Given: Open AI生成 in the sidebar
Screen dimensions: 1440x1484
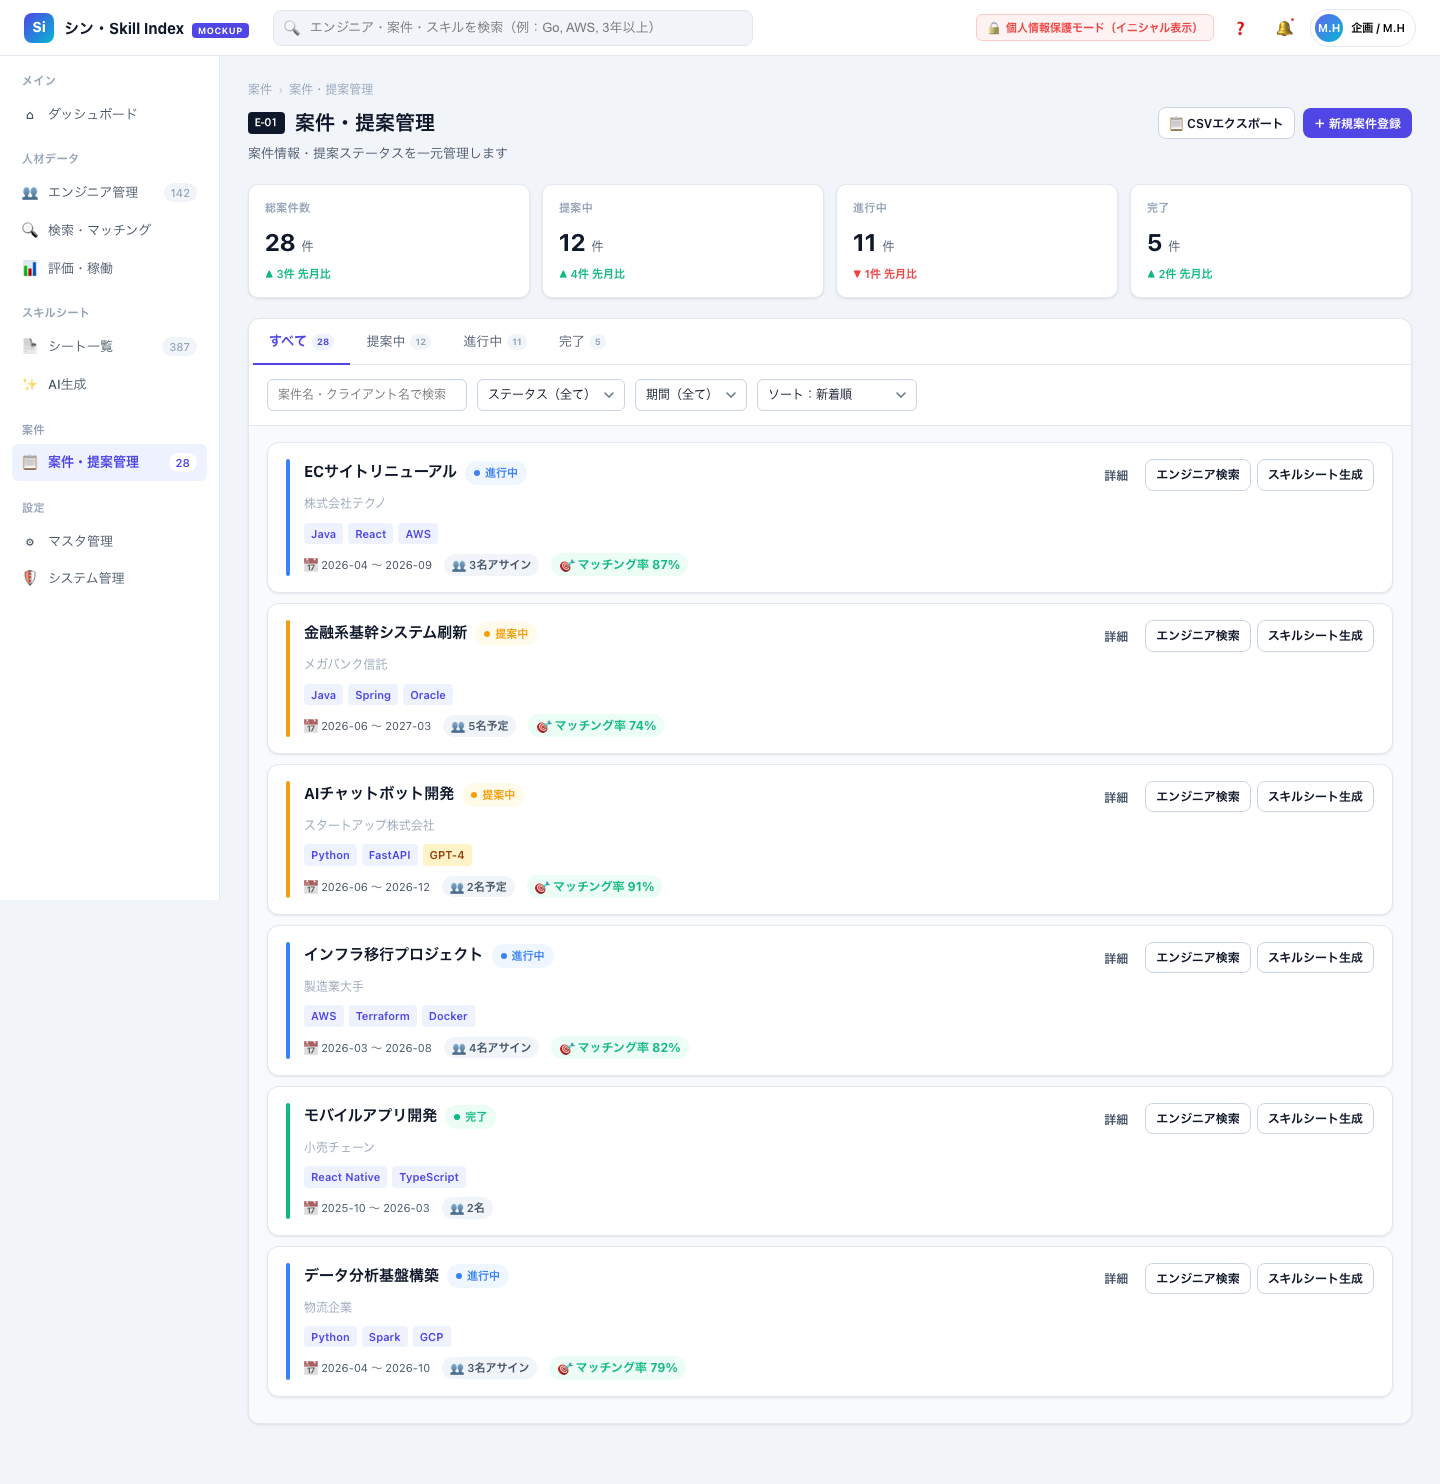Looking at the screenshot, I should [110, 384].
